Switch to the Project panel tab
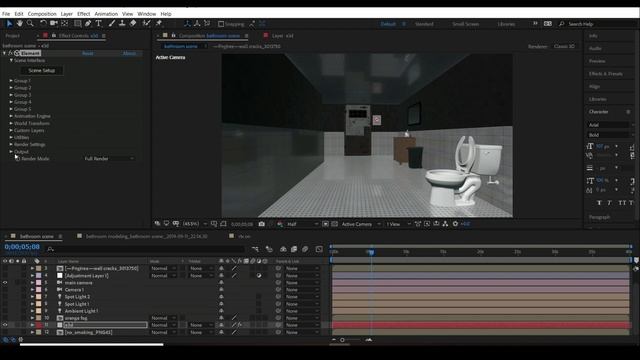The image size is (640, 360). 13,36
